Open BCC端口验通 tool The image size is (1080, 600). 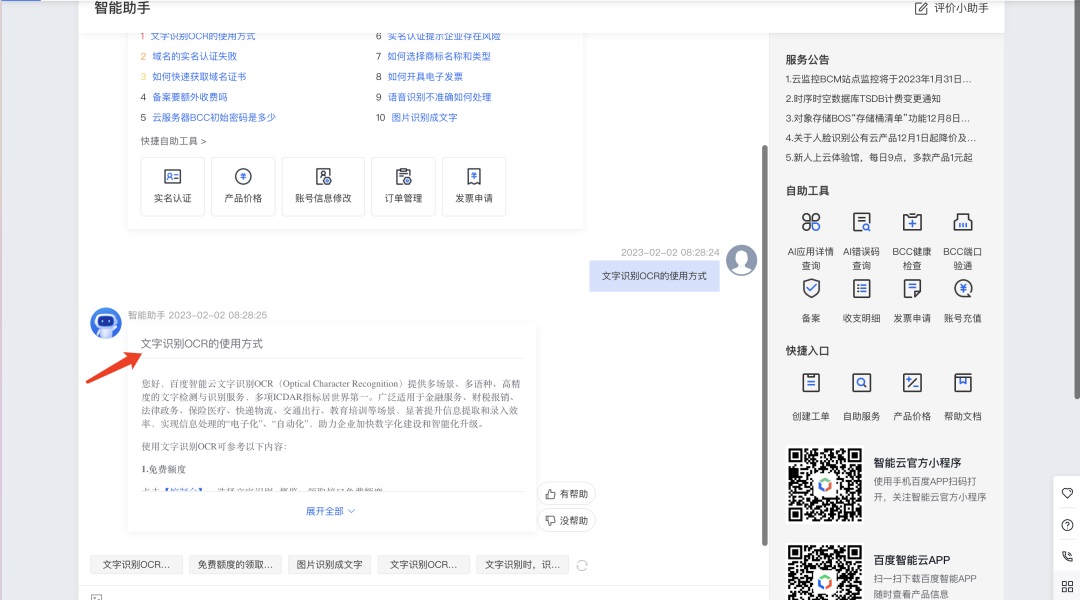click(962, 240)
